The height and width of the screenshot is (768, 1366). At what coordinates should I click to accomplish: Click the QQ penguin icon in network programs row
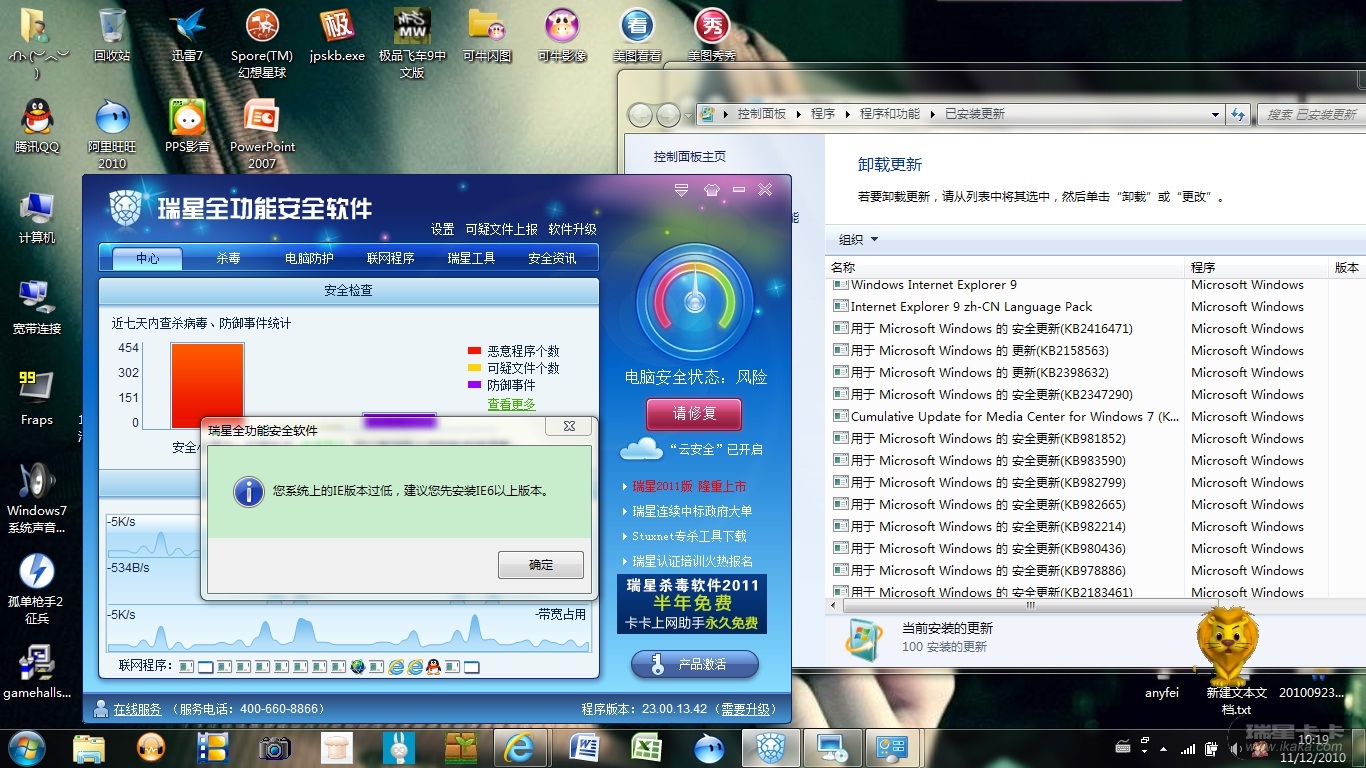click(x=433, y=666)
